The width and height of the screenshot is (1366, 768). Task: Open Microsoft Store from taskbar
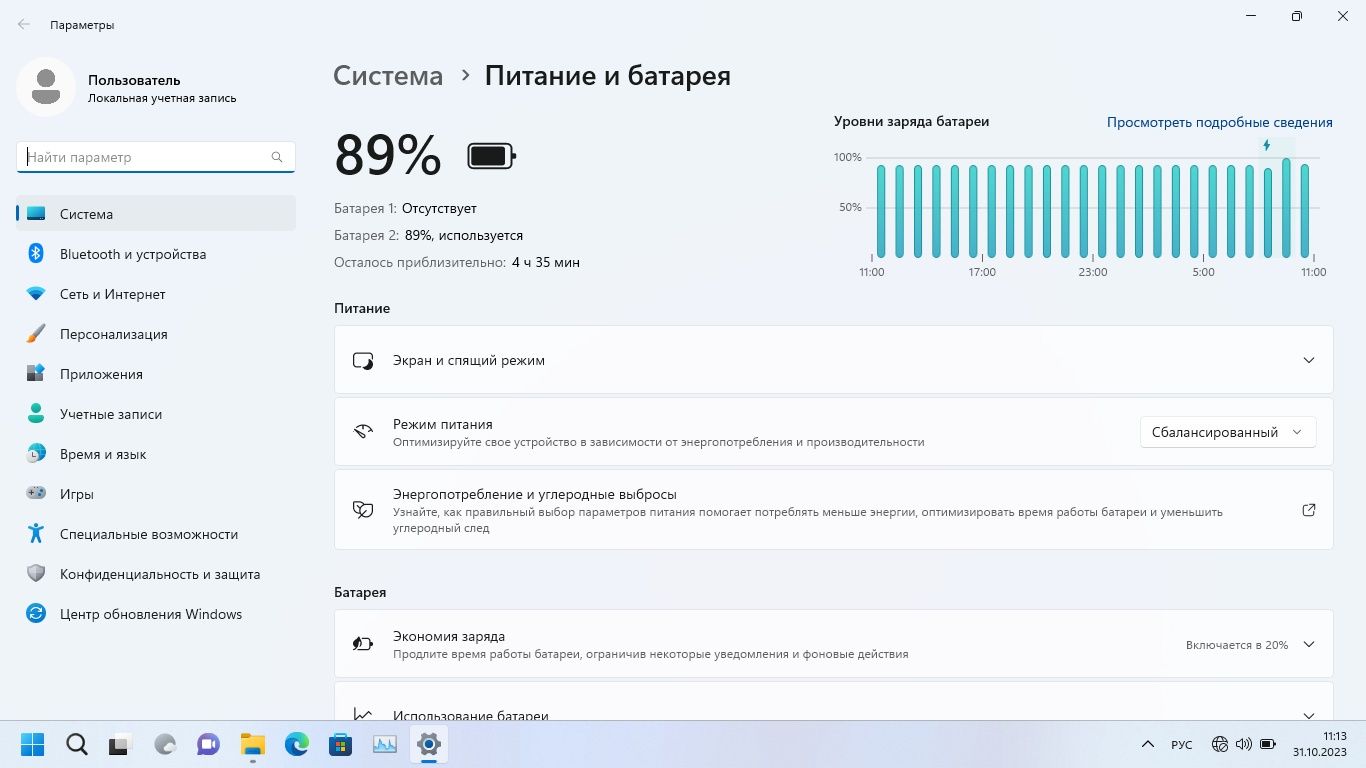click(x=341, y=744)
